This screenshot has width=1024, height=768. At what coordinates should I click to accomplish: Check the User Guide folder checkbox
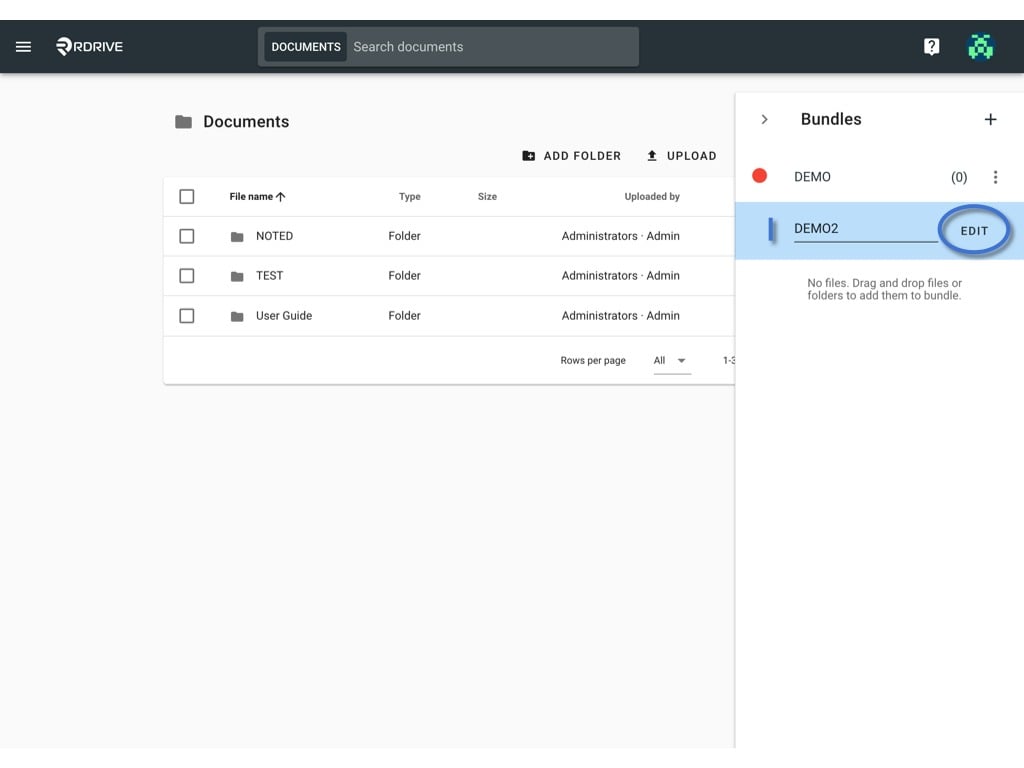187,315
